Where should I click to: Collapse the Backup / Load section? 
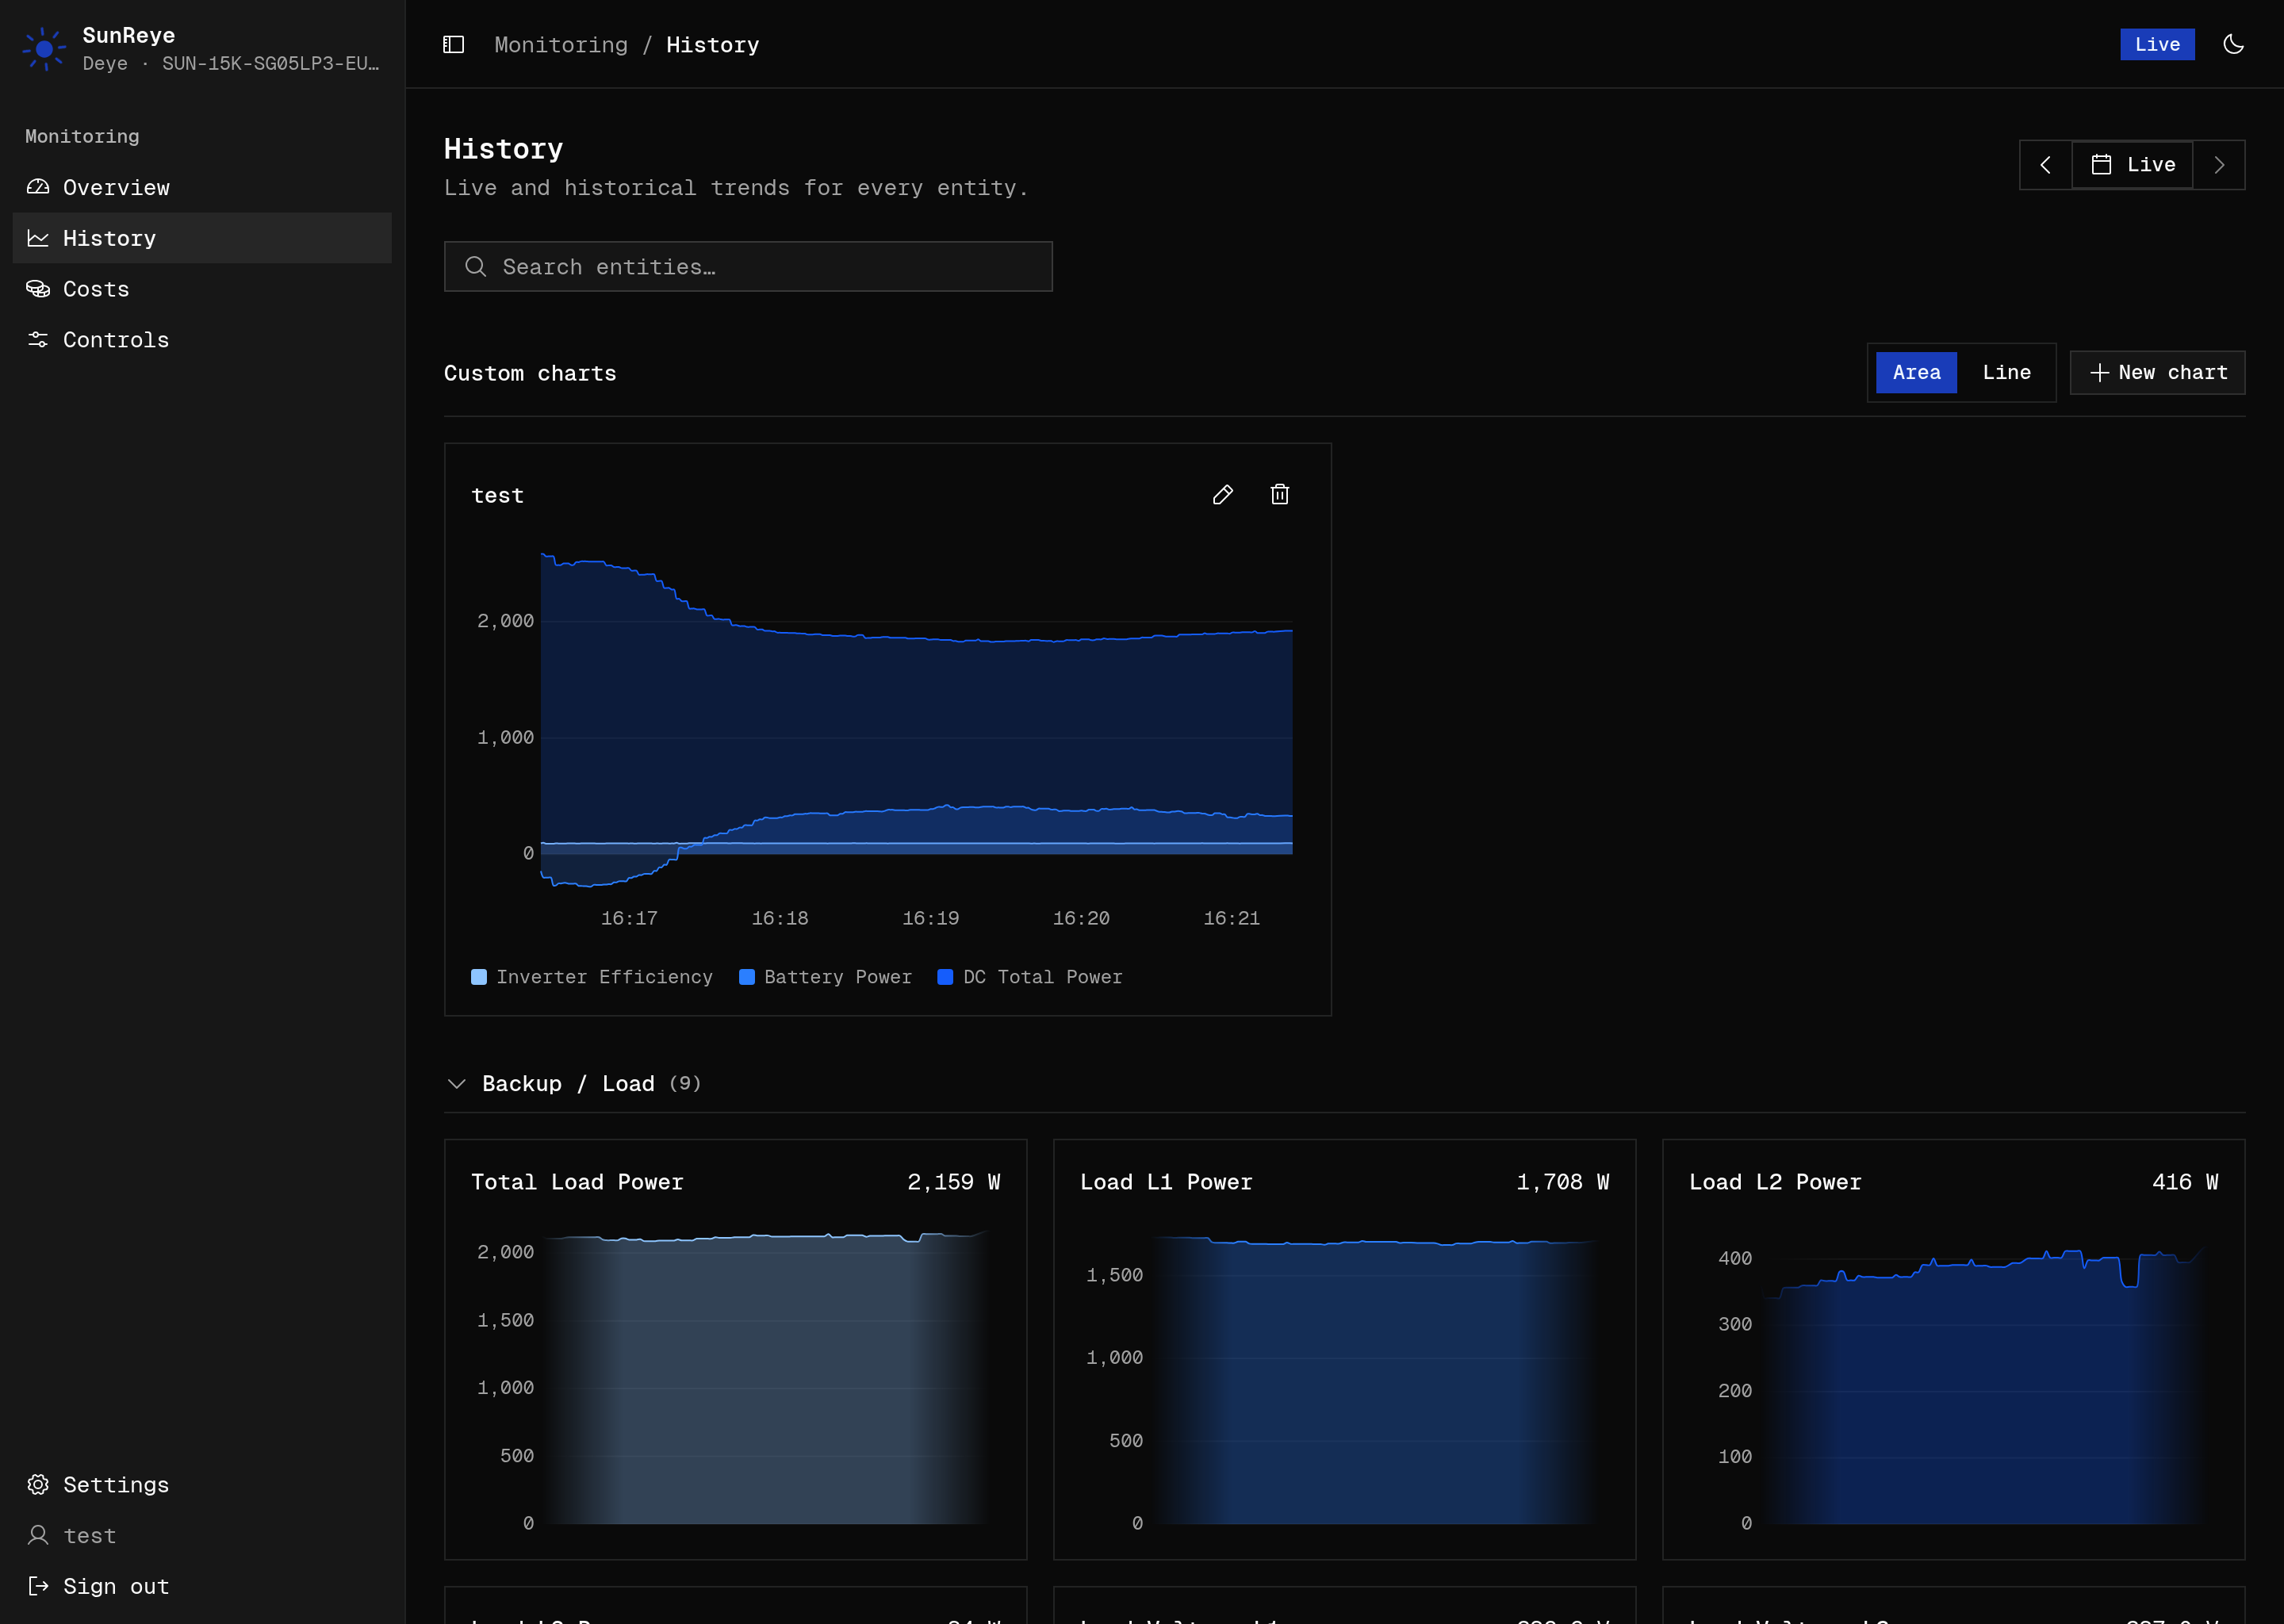pos(457,1084)
